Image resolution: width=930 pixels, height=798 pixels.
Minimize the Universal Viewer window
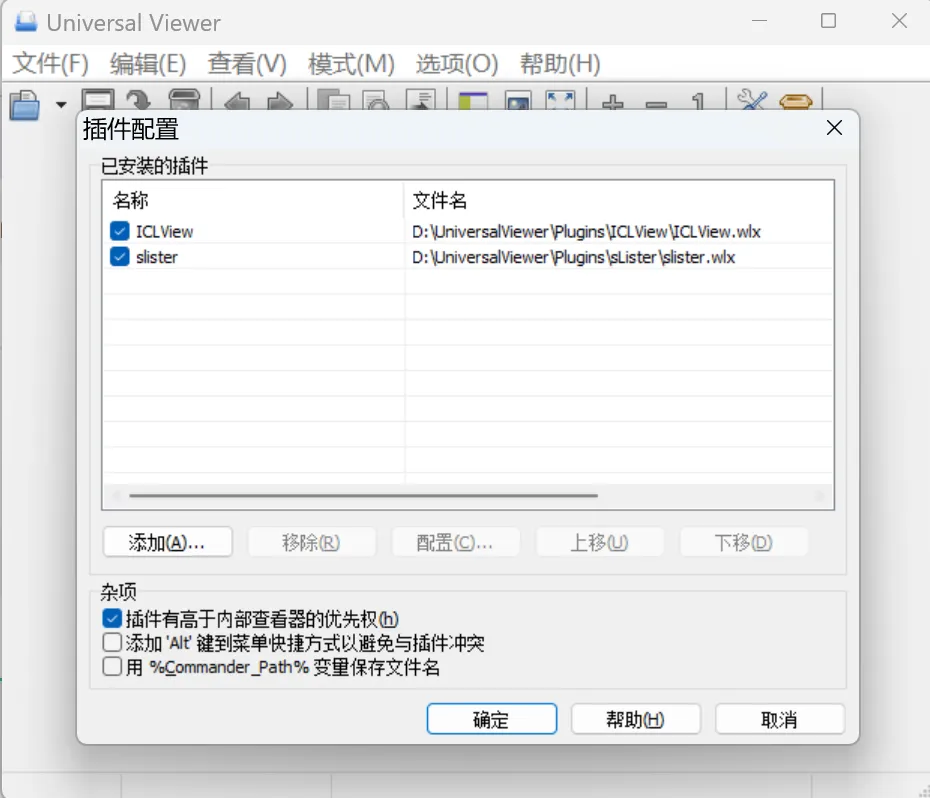pos(760,21)
